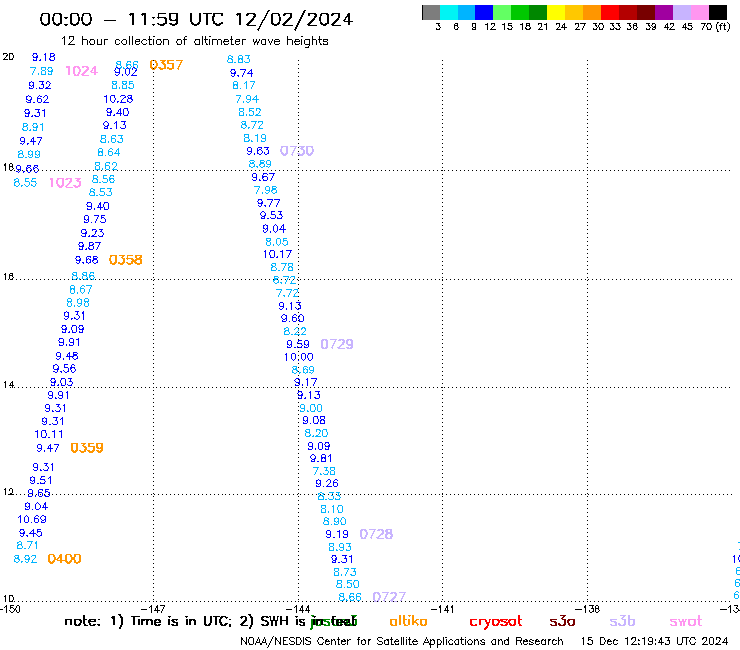The height and width of the screenshot is (650, 740).
Task: Select the reading 9.19 beside 0728
Action: pyautogui.click(x=337, y=534)
